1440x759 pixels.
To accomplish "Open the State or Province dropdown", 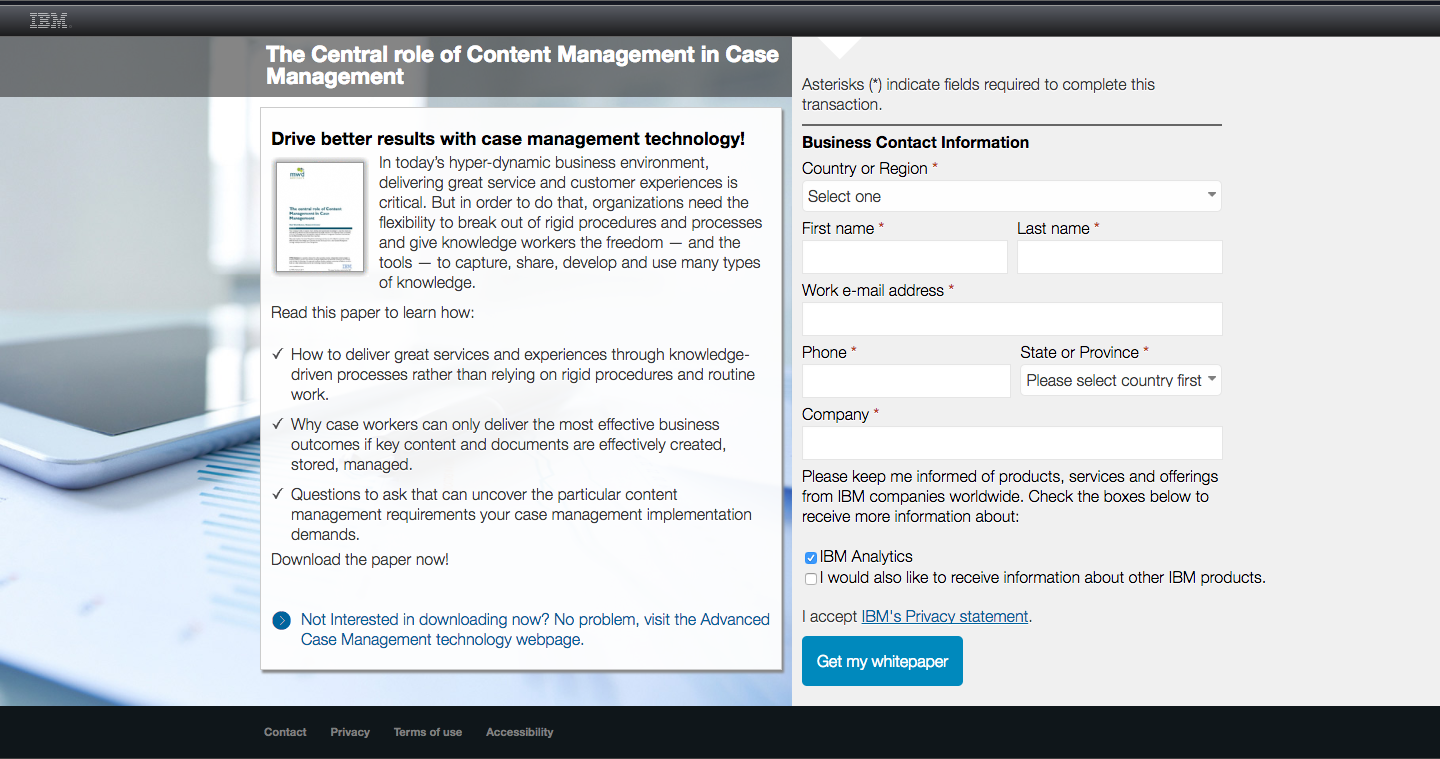I will pyautogui.click(x=1120, y=380).
